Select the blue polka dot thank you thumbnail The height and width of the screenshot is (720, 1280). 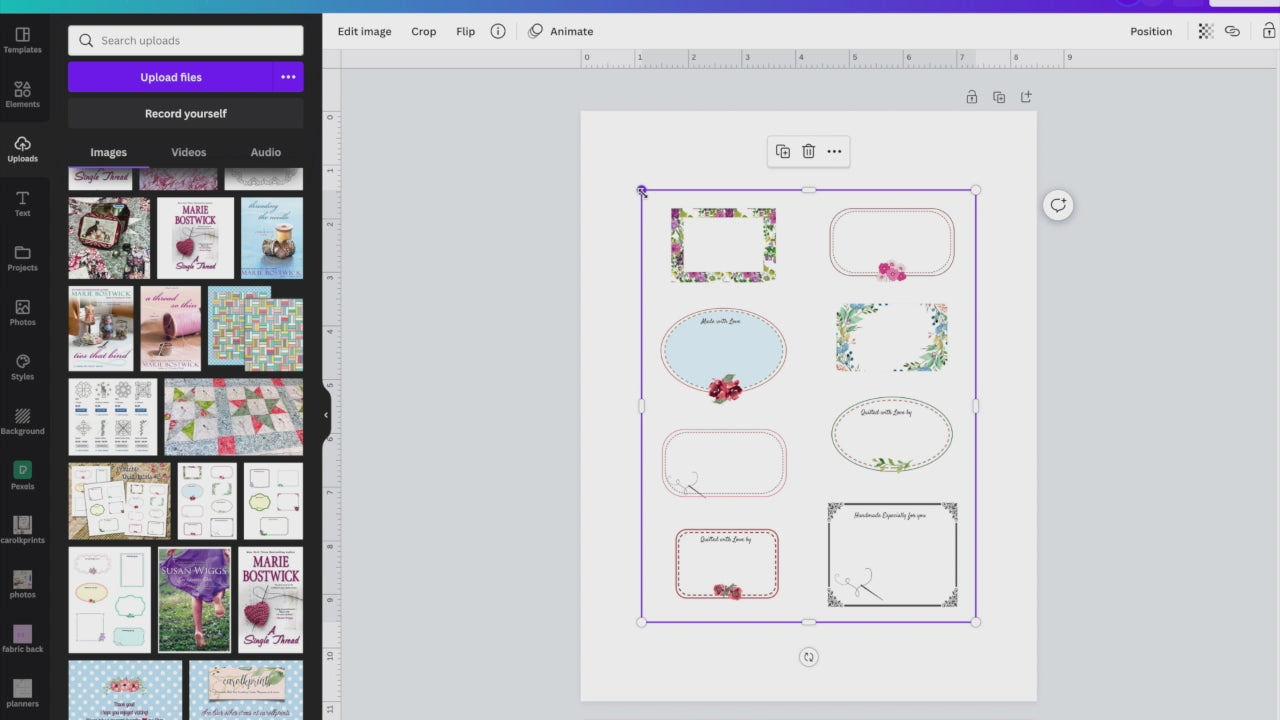coord(126,690)
